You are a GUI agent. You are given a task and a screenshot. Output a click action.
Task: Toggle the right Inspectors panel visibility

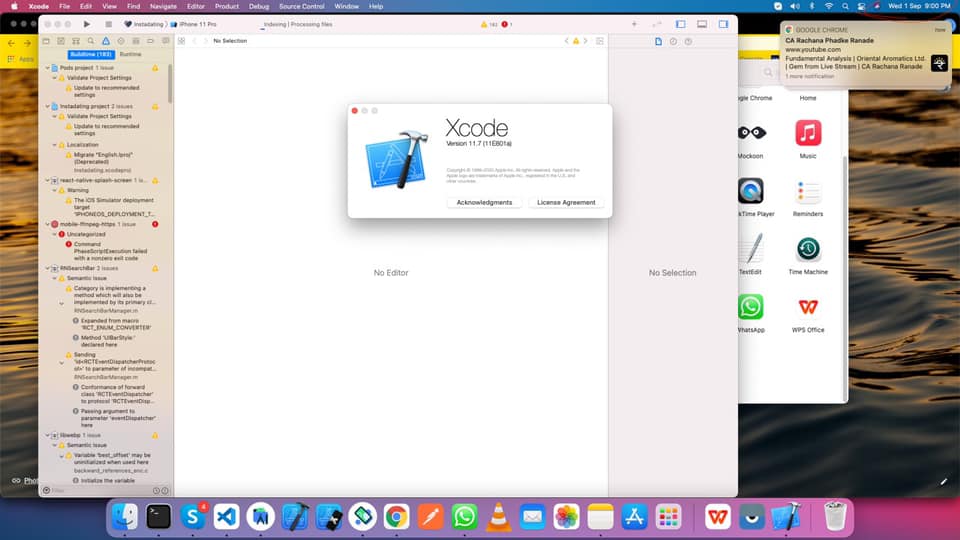[723, 23]
